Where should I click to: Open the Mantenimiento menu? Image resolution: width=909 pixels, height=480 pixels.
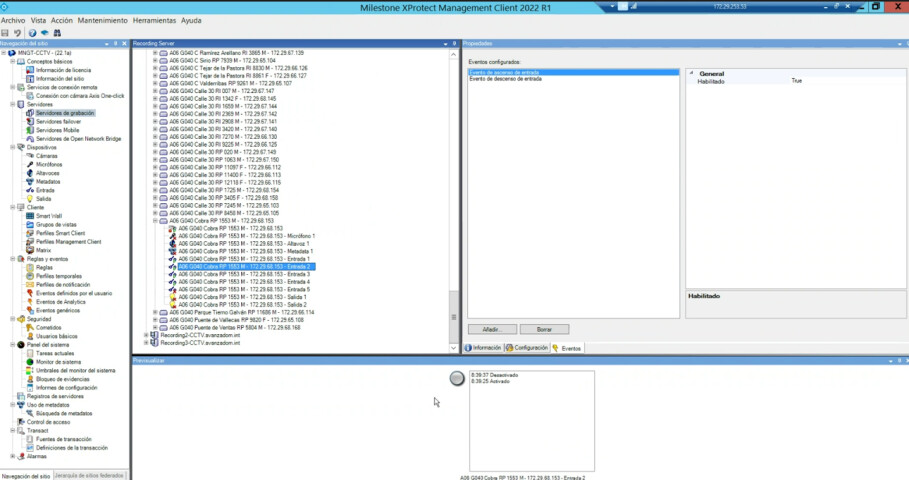102,20
